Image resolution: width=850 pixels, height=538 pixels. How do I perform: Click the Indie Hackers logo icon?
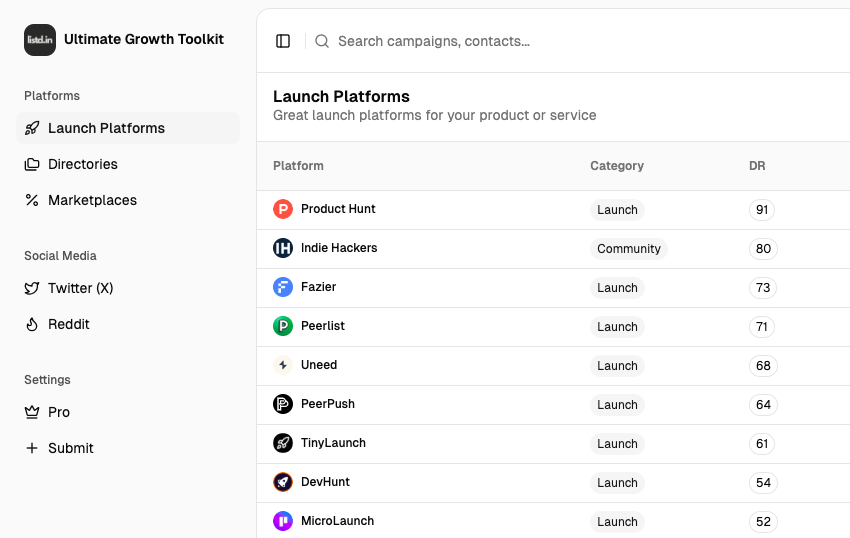point(283,248)
